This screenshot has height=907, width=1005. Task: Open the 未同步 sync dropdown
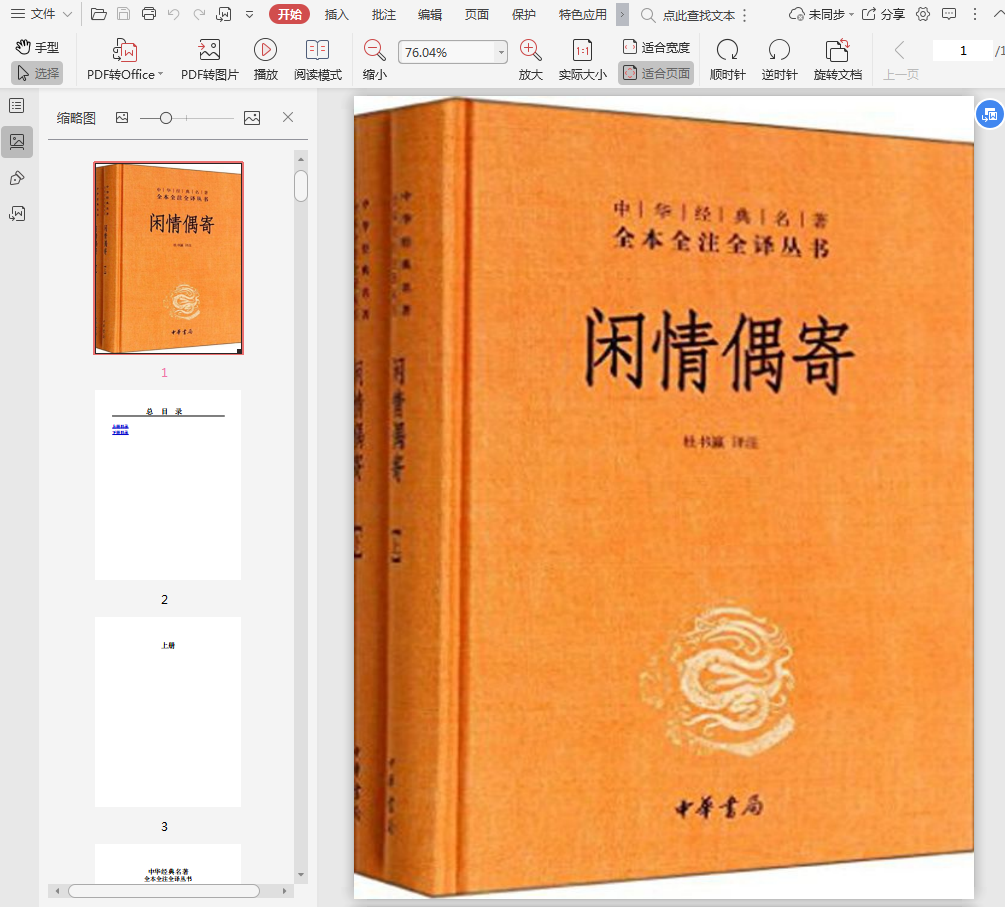(821, 14)
